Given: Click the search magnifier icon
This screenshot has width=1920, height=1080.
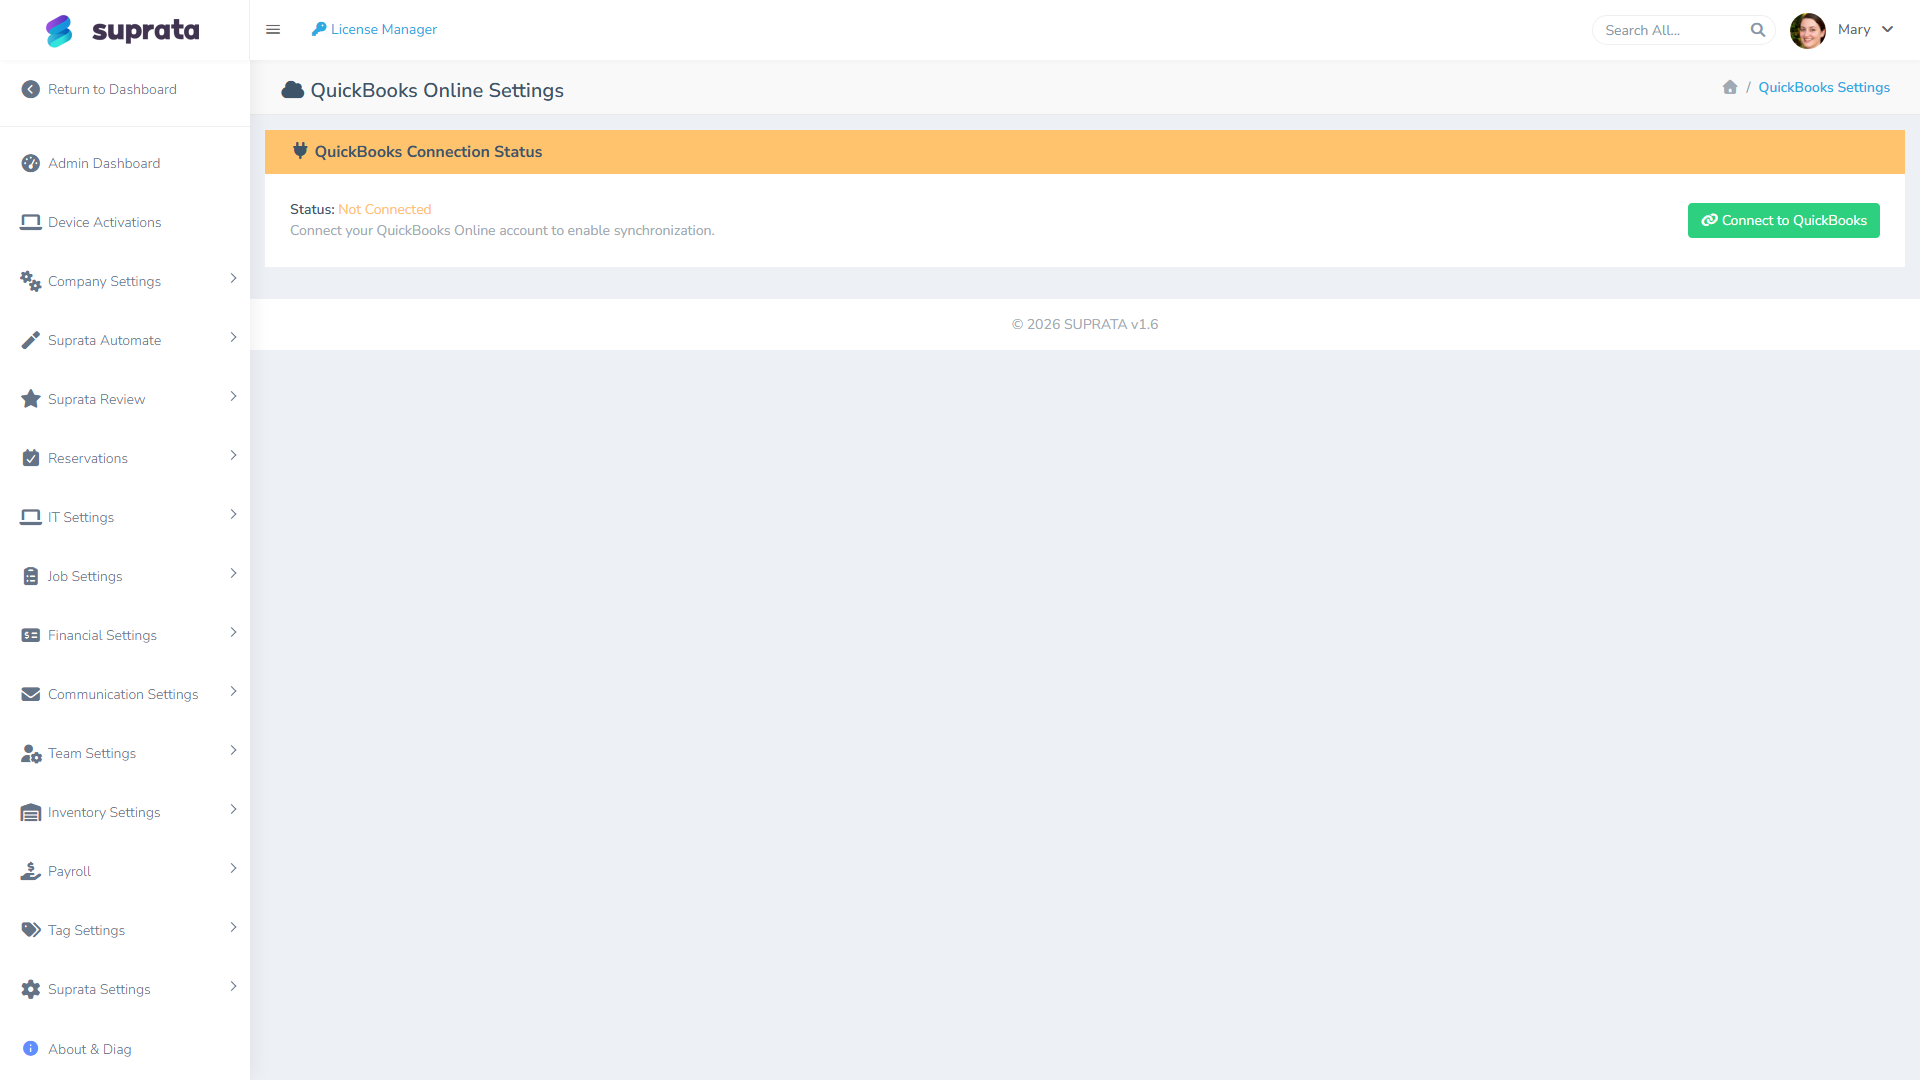Looking at the screenshot, I should 1758,30.
